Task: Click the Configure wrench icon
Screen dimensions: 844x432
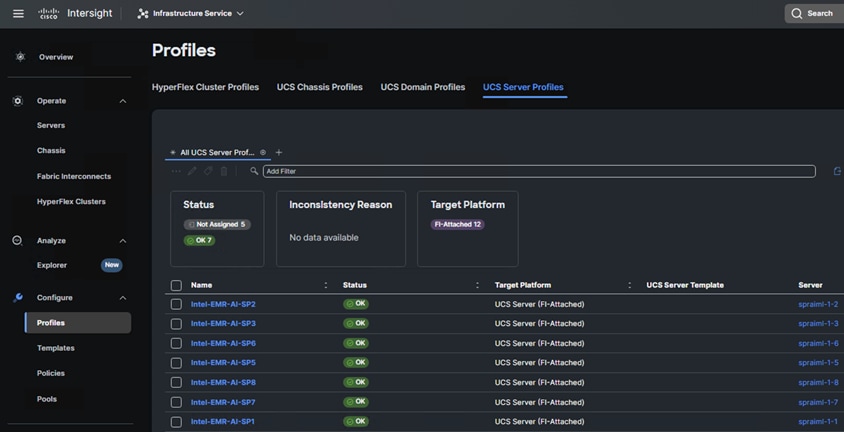Action: pos(18,298)
